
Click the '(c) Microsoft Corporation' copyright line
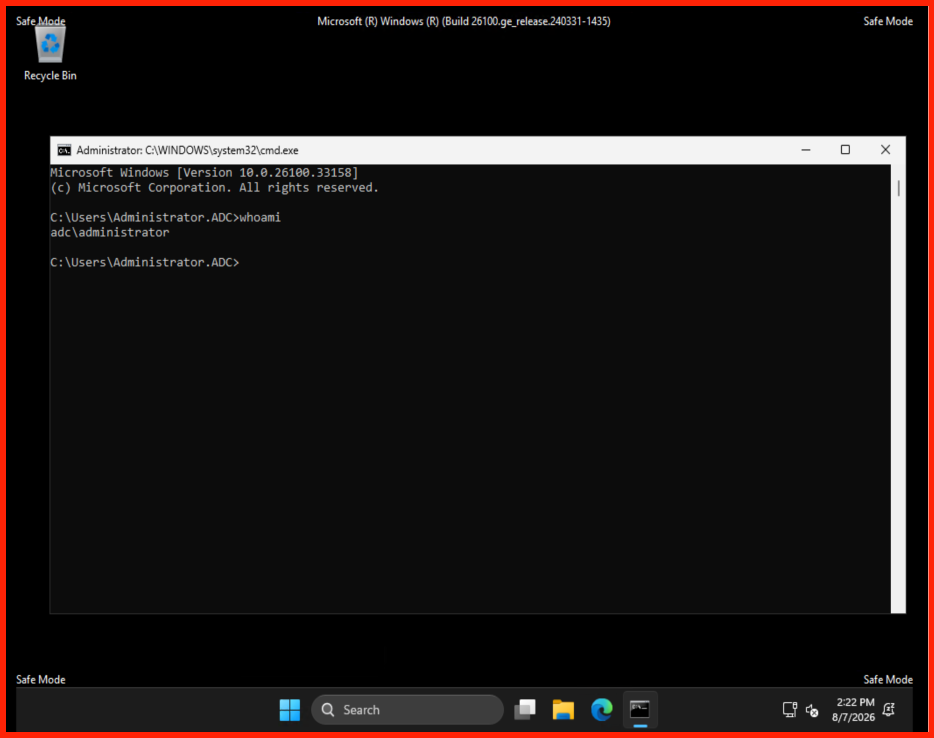214,188
